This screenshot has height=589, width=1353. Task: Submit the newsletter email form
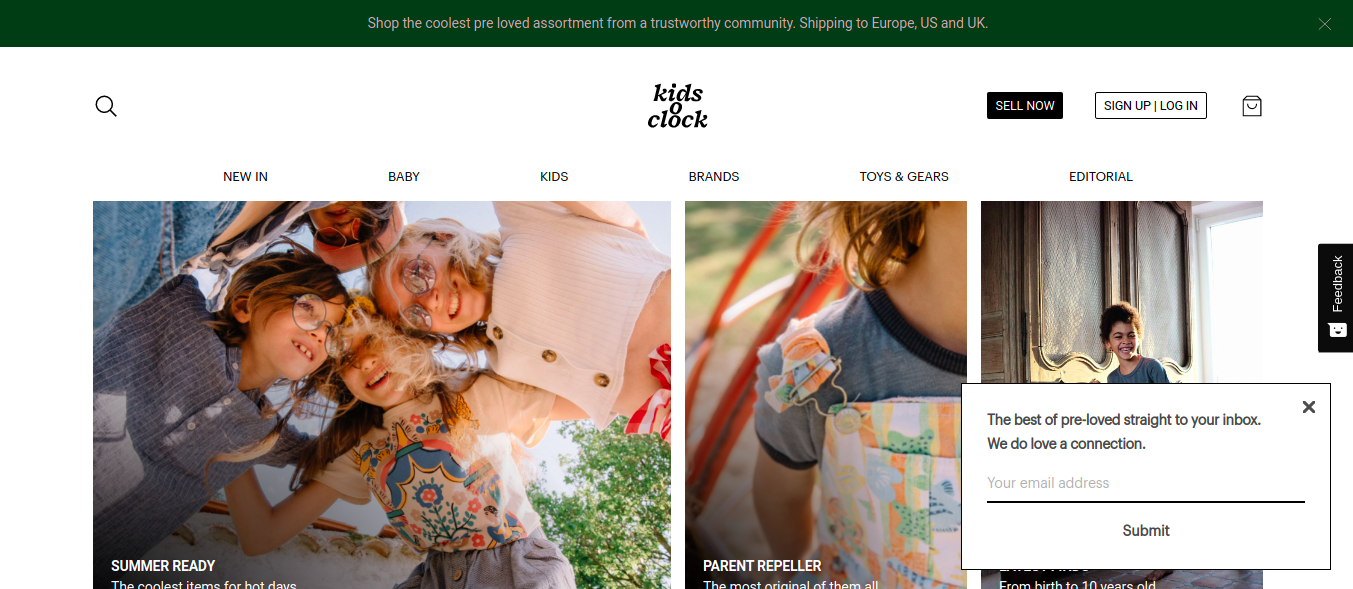[x=1146, y=531]
